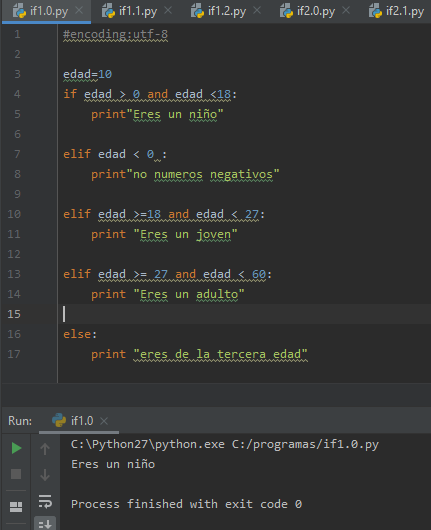Viewport: 431px width, 530px height.
Task: Click the Python file icon on if1.1.py tab
Action: pyautogui.click(x=108, y=10)
